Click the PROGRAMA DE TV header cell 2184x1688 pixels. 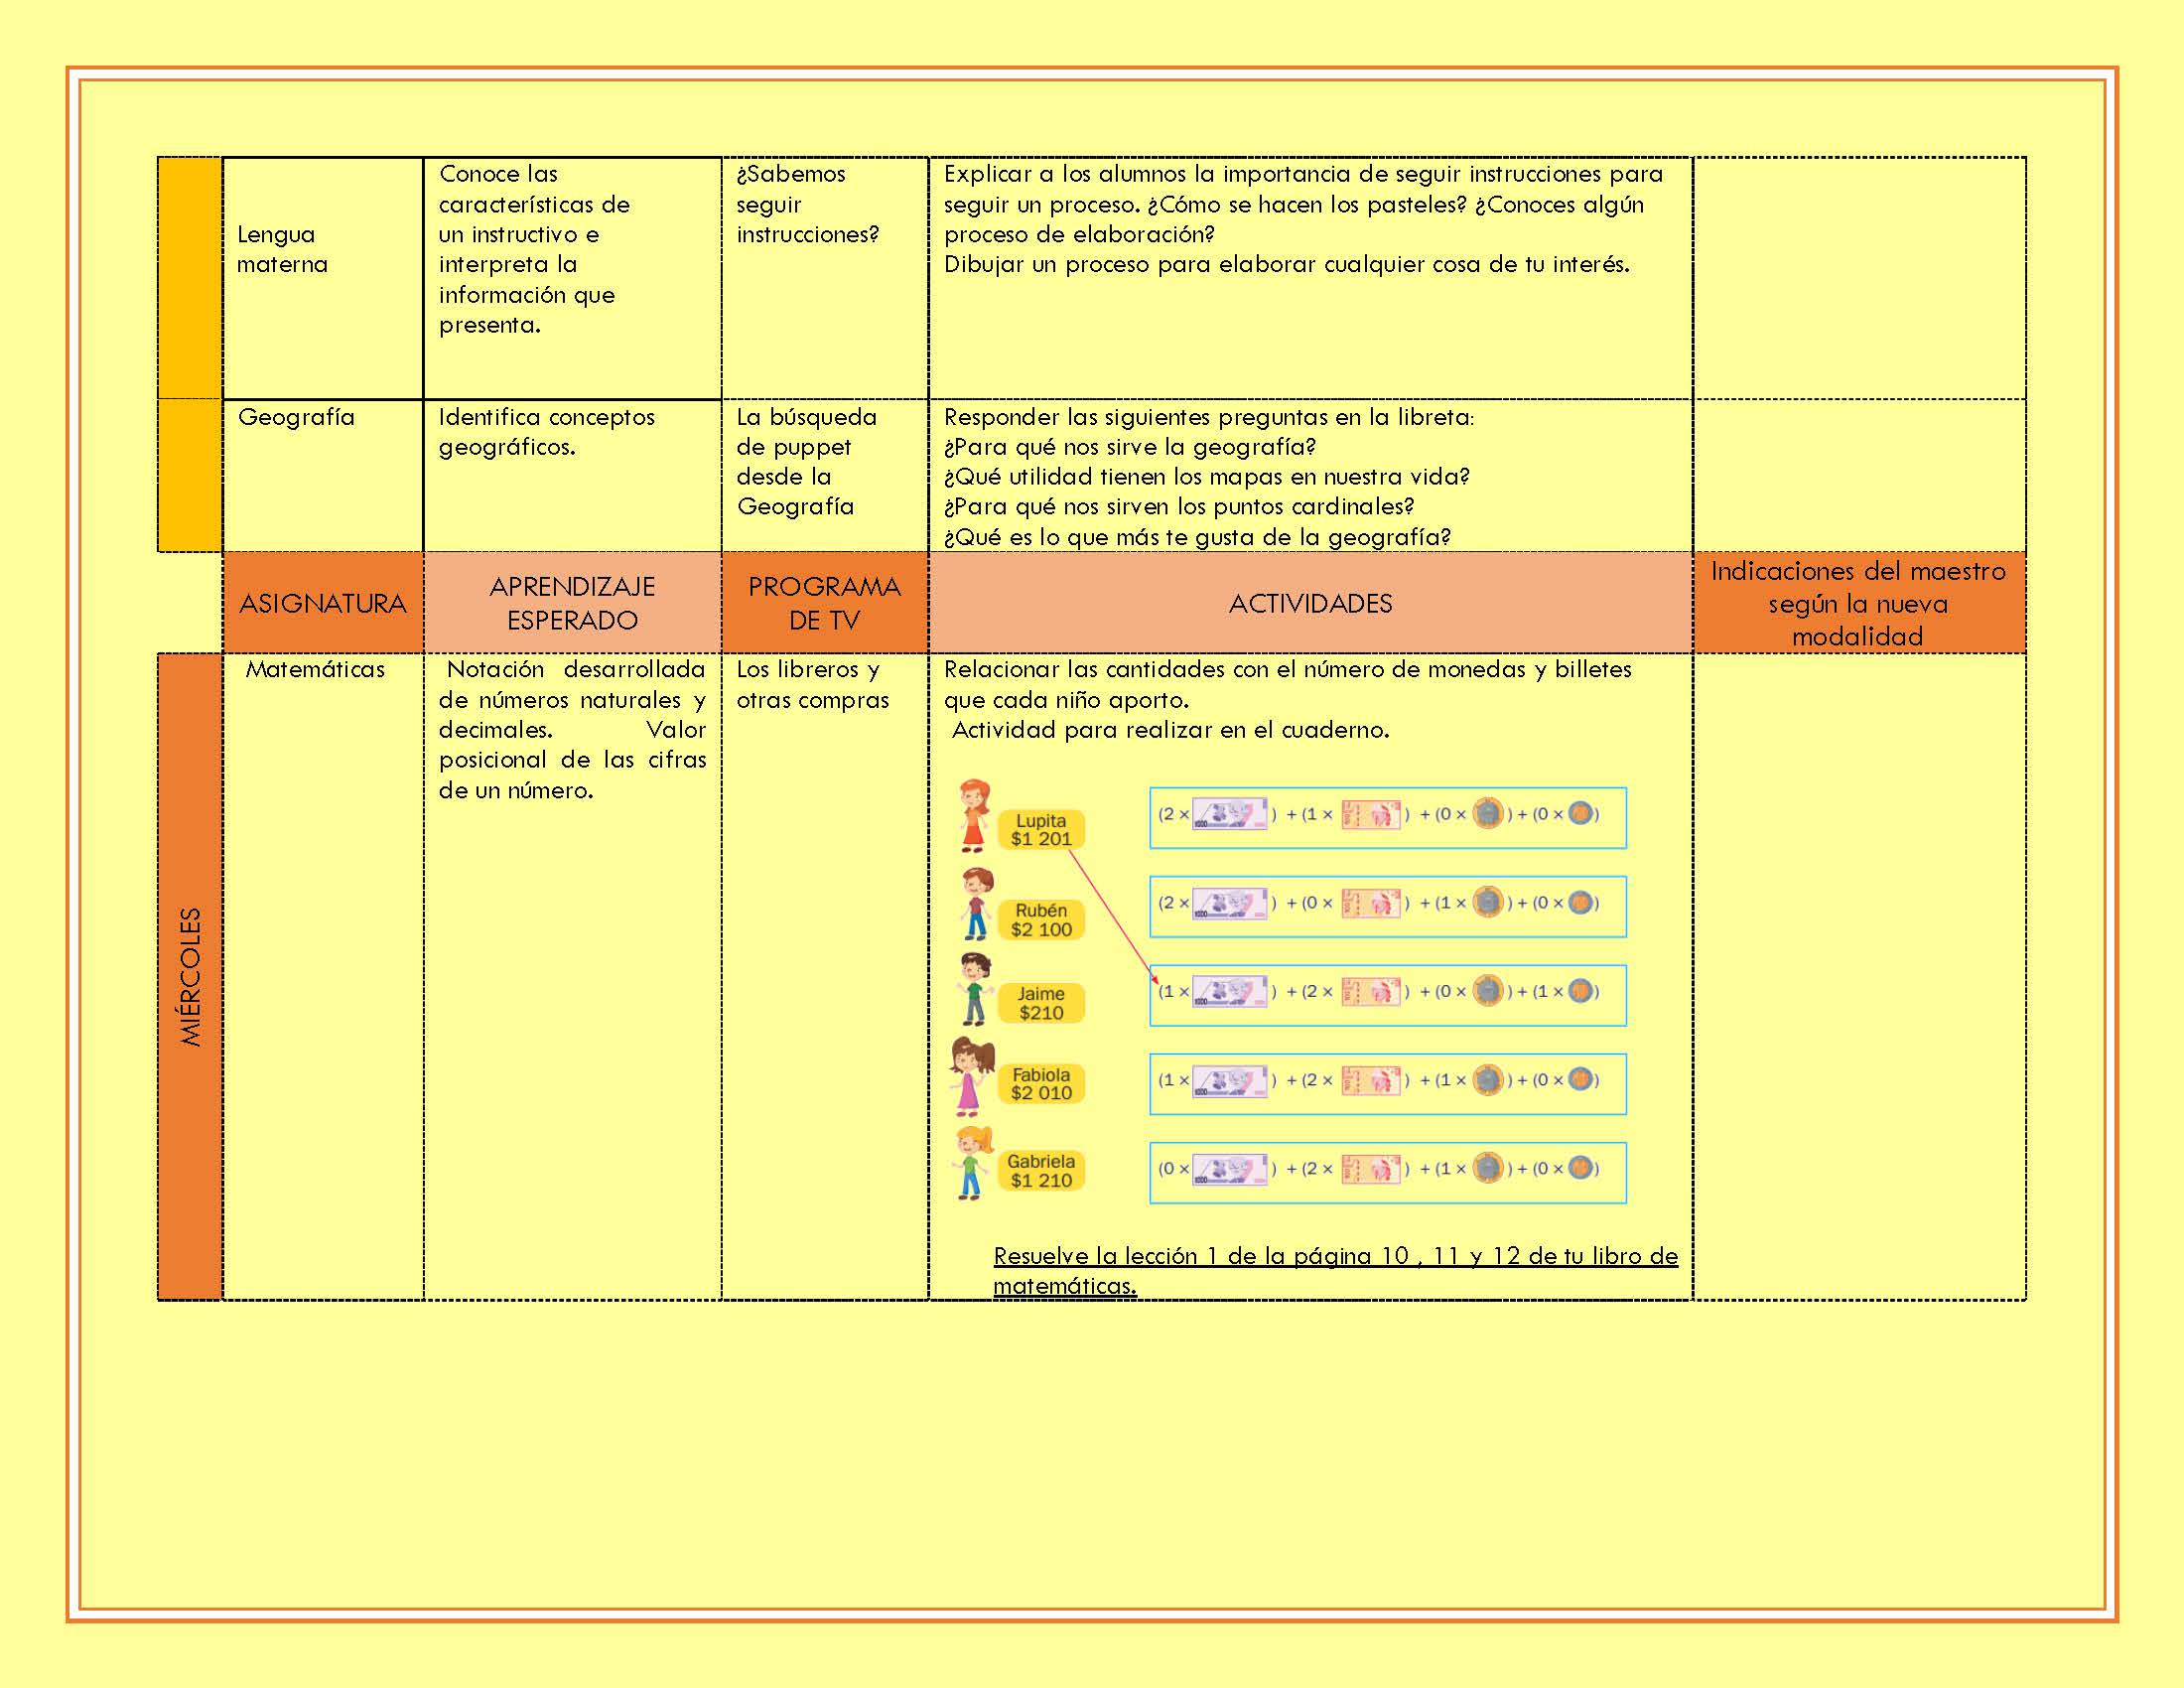(825, 603)
